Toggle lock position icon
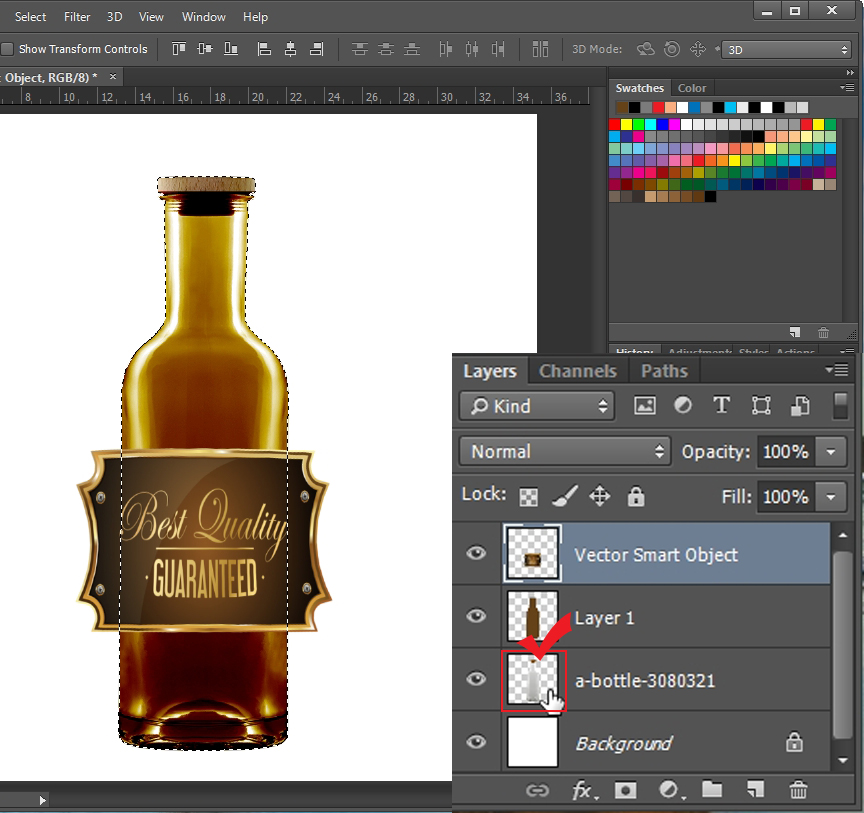 [x=600, y=496]
